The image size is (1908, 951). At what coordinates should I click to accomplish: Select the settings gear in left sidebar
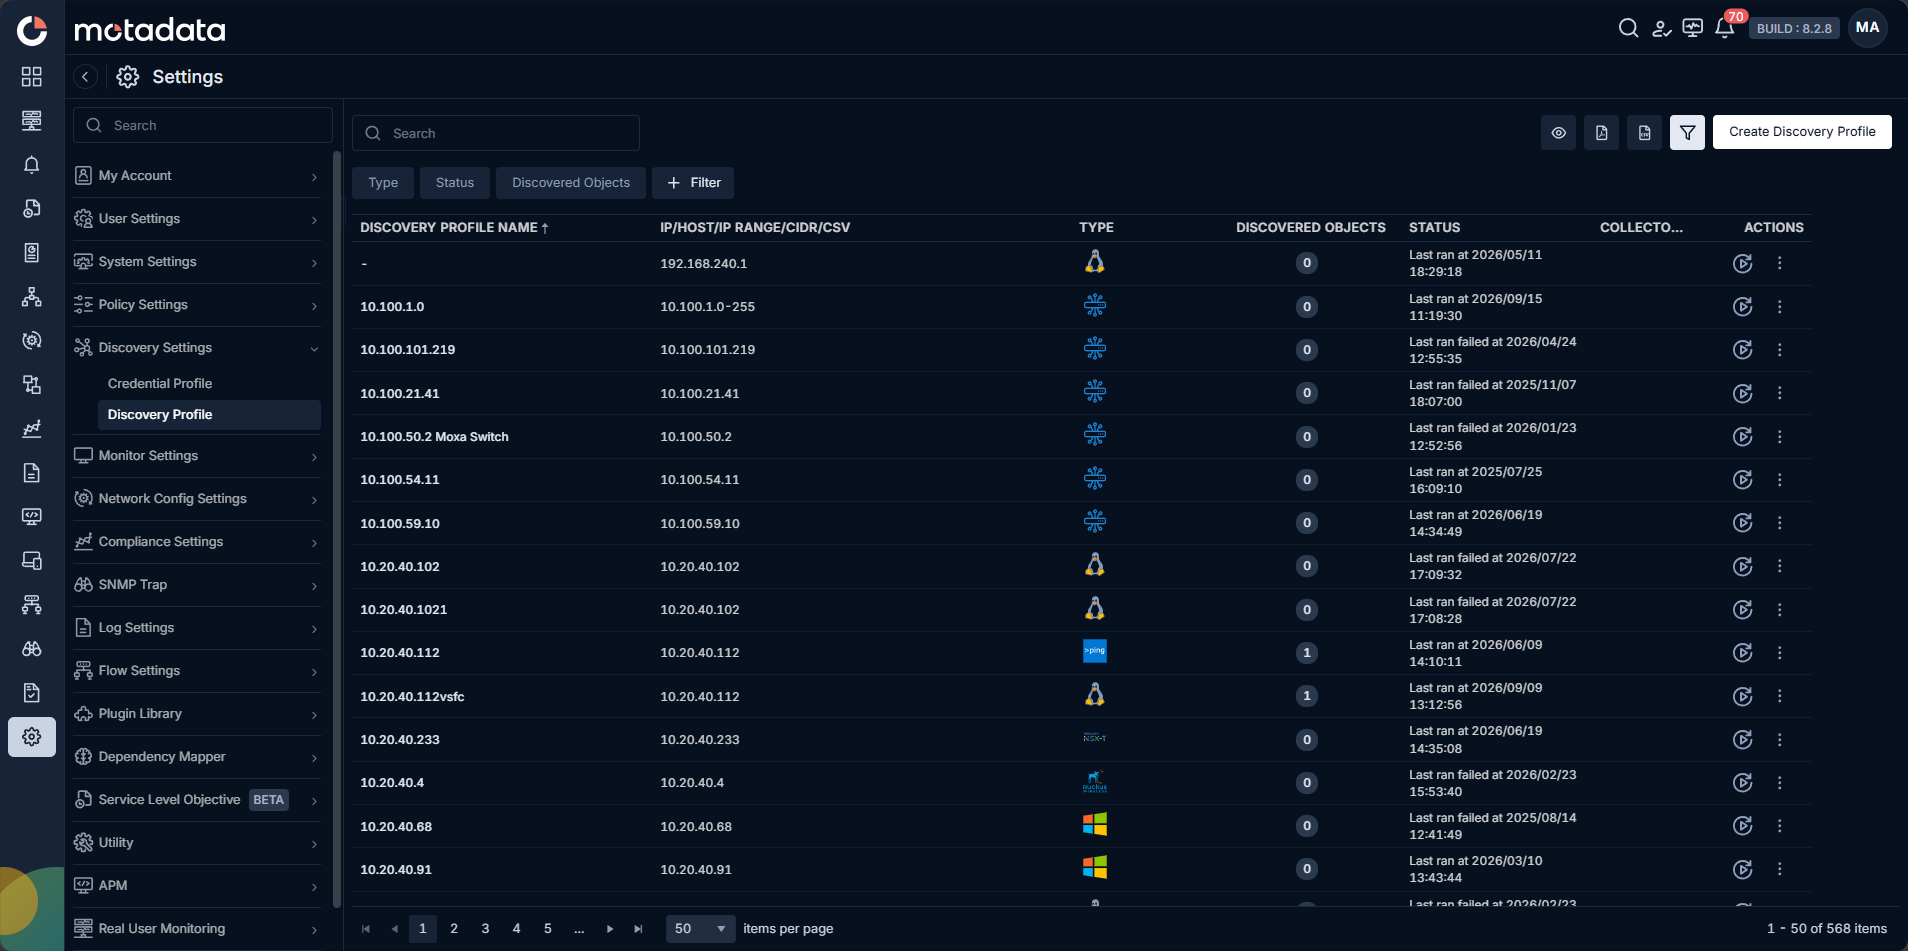pos(32,737)
